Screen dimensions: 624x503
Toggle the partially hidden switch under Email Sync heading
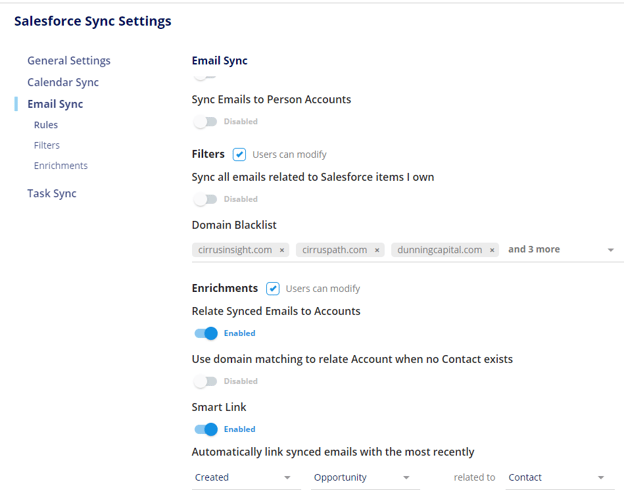(205, 76)
